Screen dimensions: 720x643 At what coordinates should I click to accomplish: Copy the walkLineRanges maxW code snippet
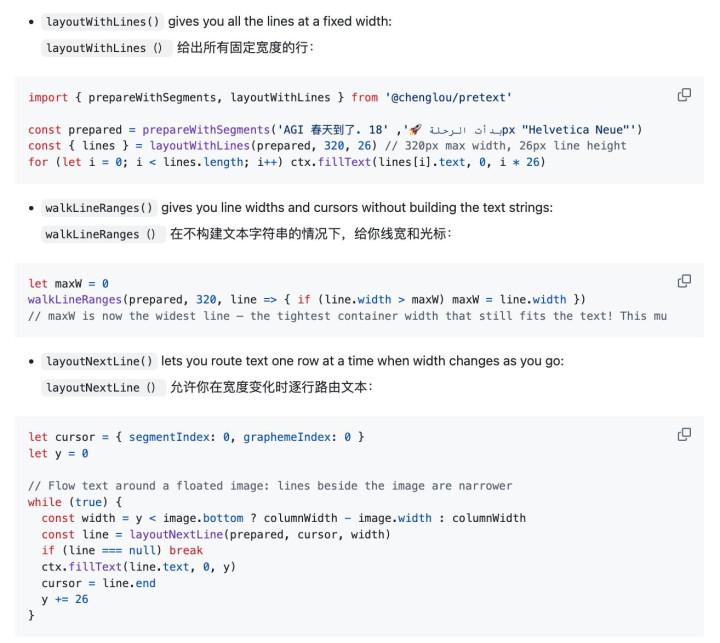point(684,282)
